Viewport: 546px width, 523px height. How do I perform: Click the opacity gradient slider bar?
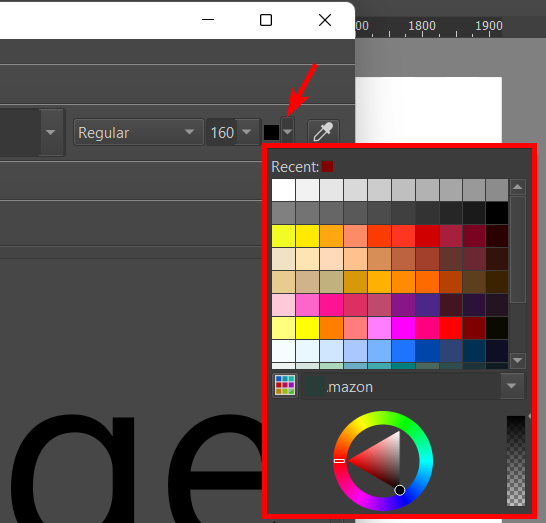pyautogui.click(x=516, y=460)
